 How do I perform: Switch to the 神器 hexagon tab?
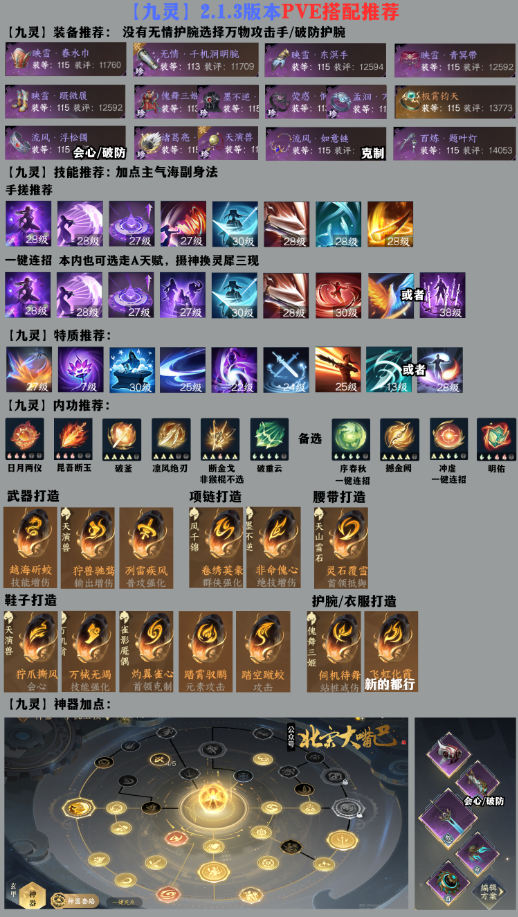point(32,895)
